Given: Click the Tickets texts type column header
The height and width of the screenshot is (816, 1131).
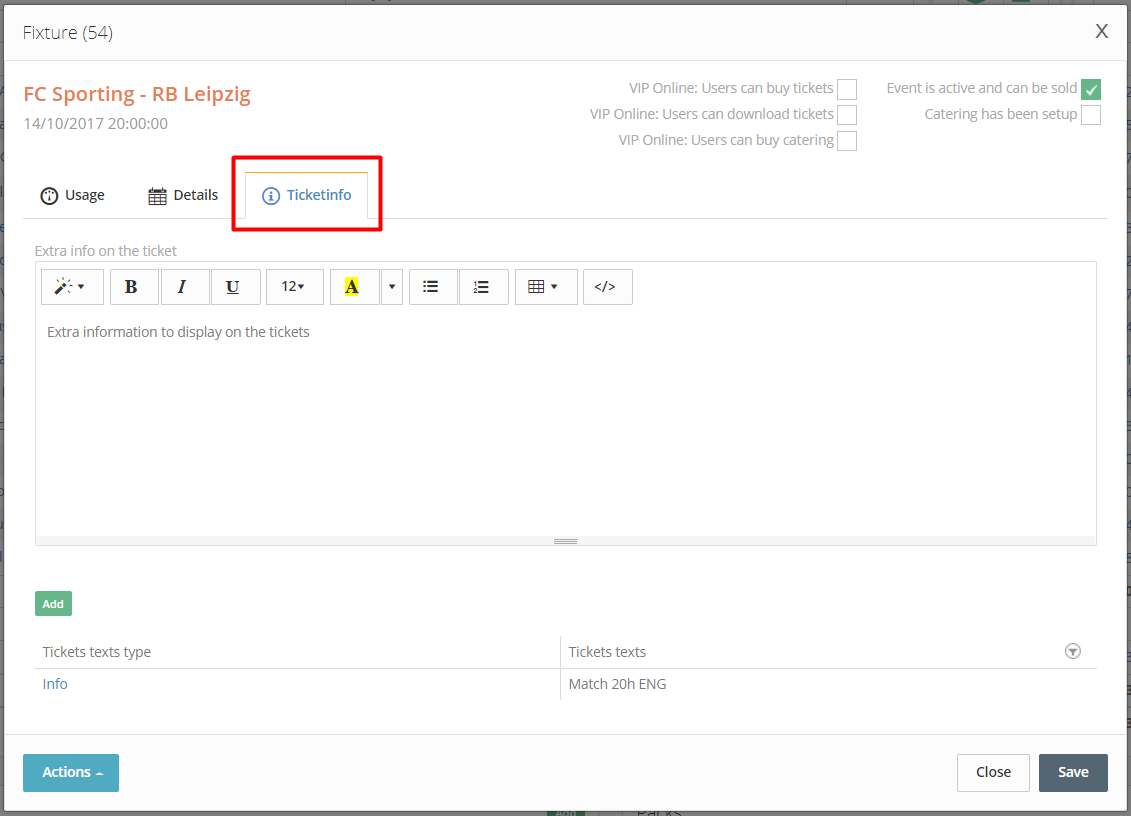Looking at the screenshot, I should (x=298, y=652).
